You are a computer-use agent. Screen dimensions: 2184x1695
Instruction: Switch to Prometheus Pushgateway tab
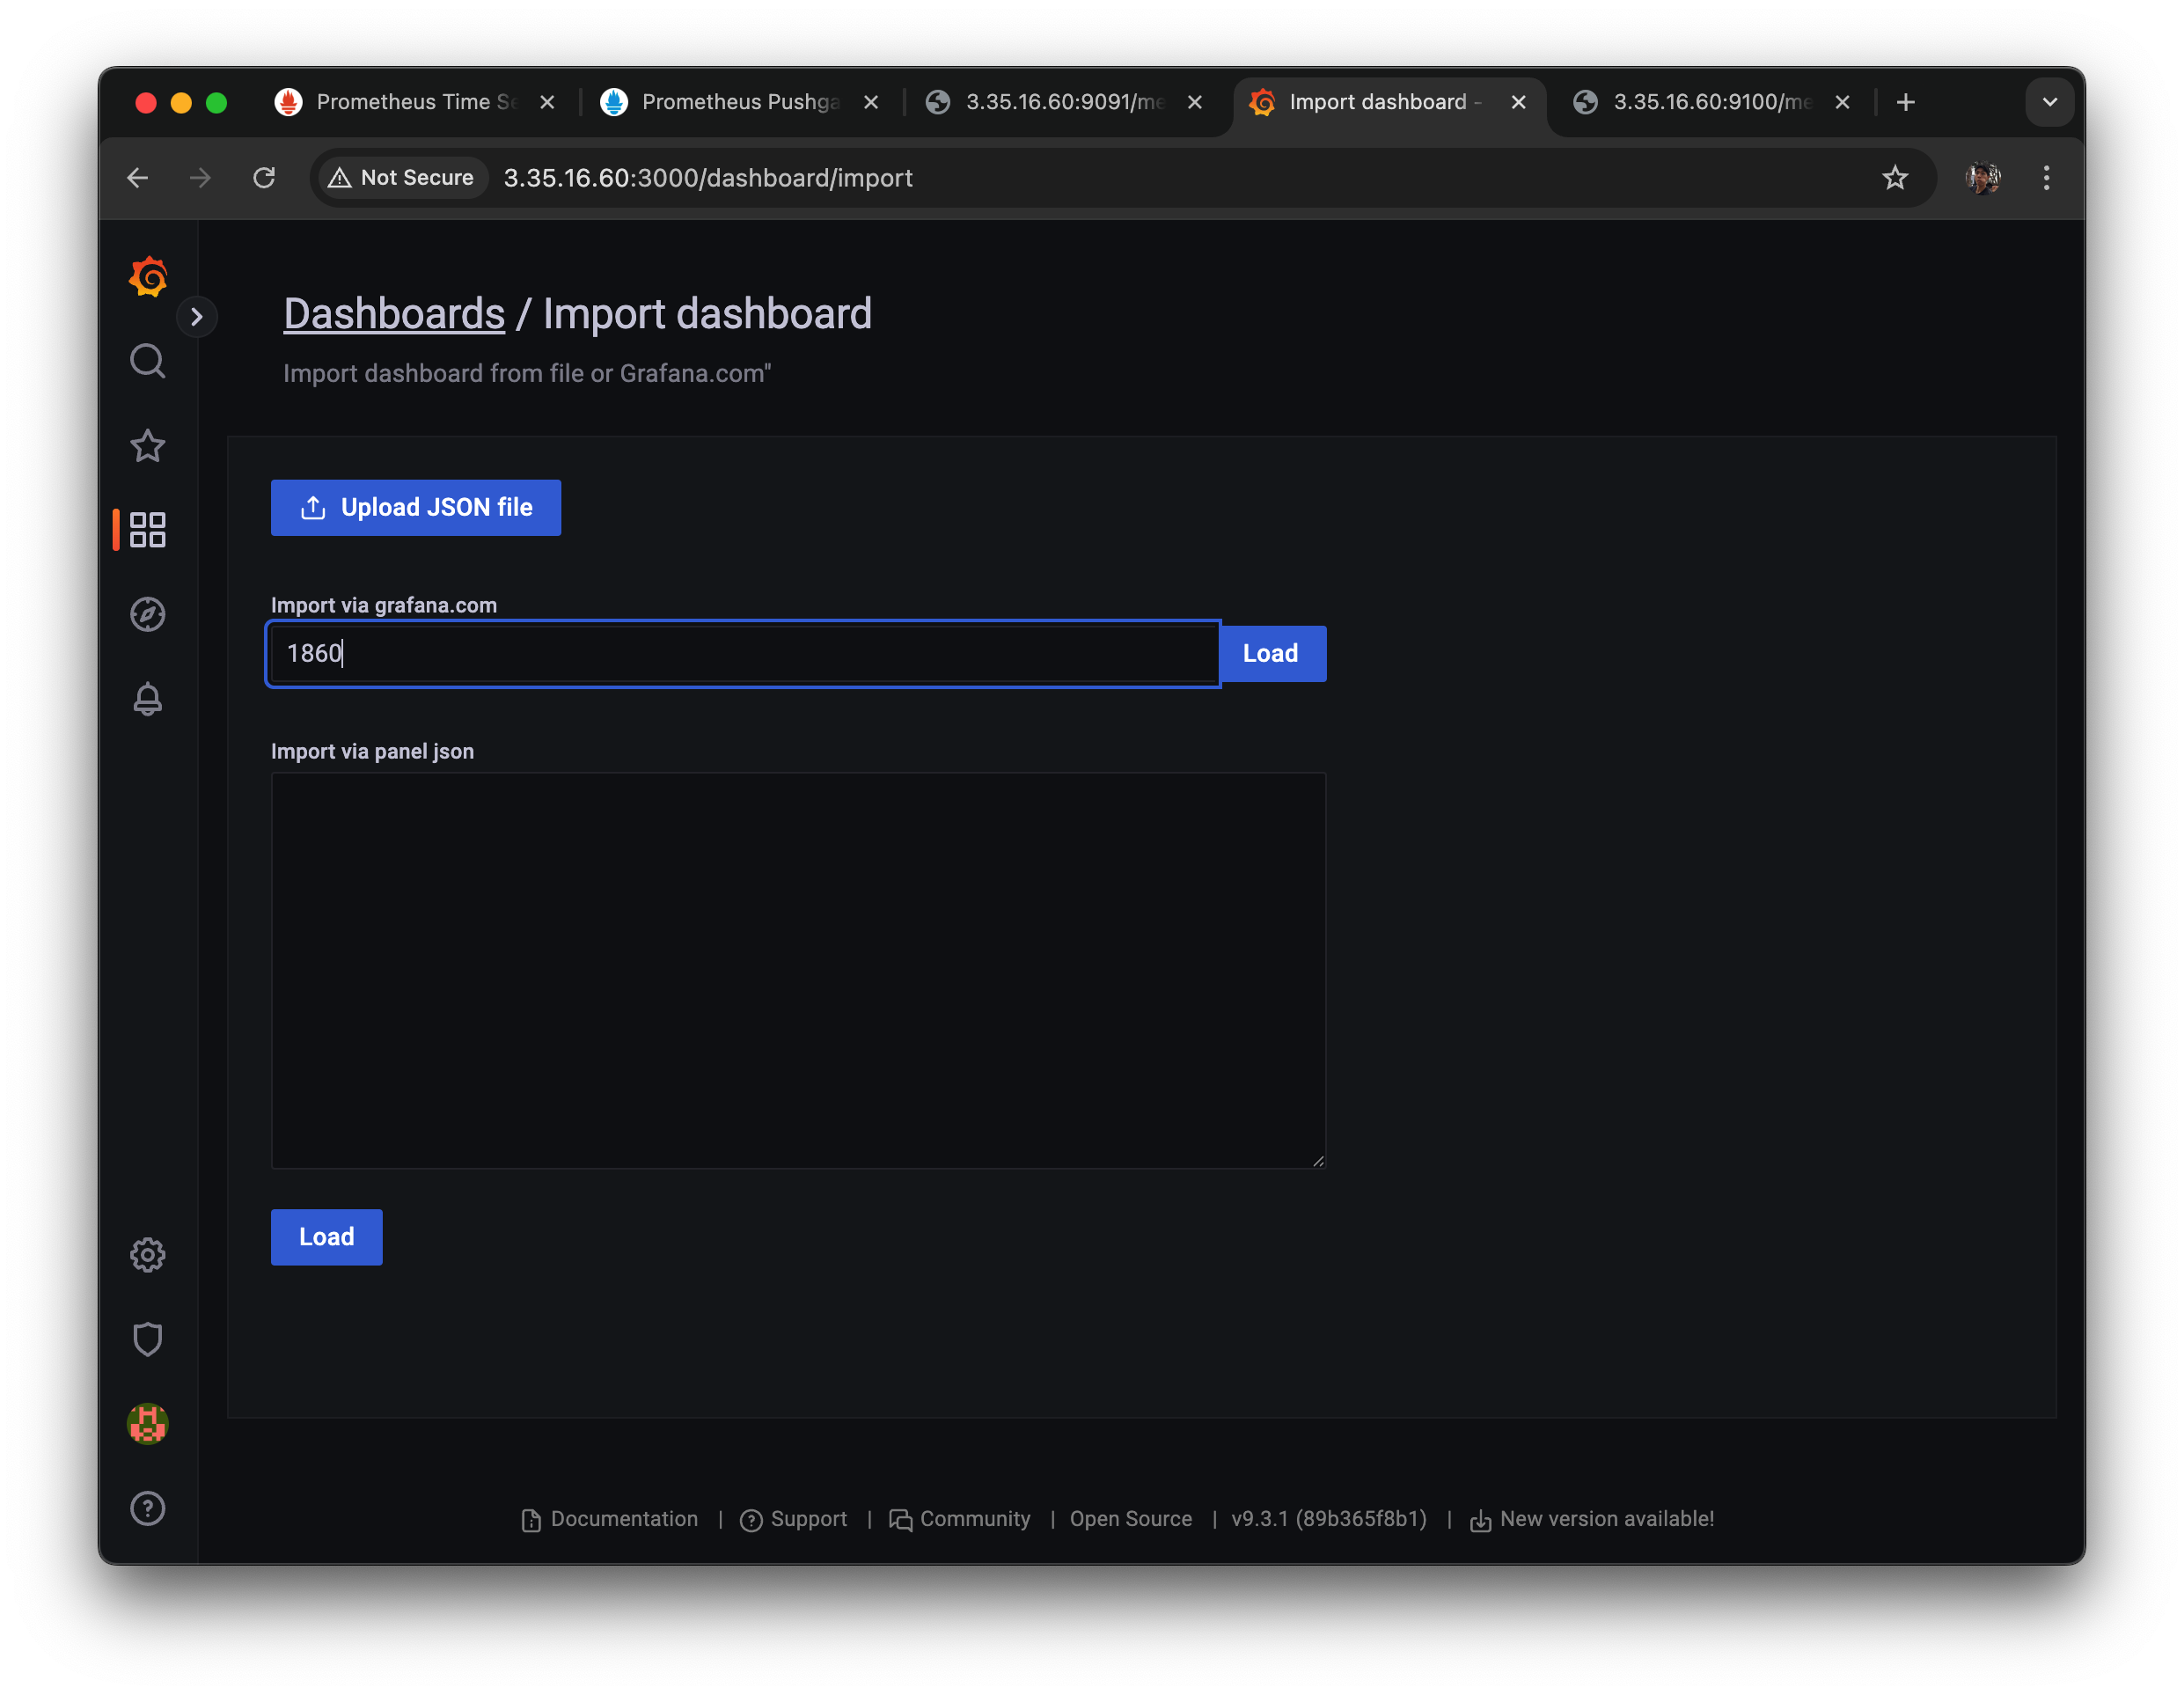738,102
